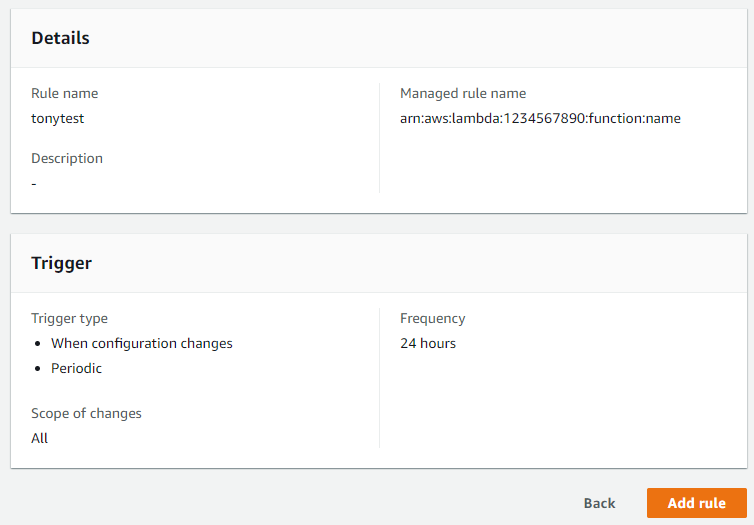
Task: Click the bullet beside Periodic
Action: [x=38, y=369]
